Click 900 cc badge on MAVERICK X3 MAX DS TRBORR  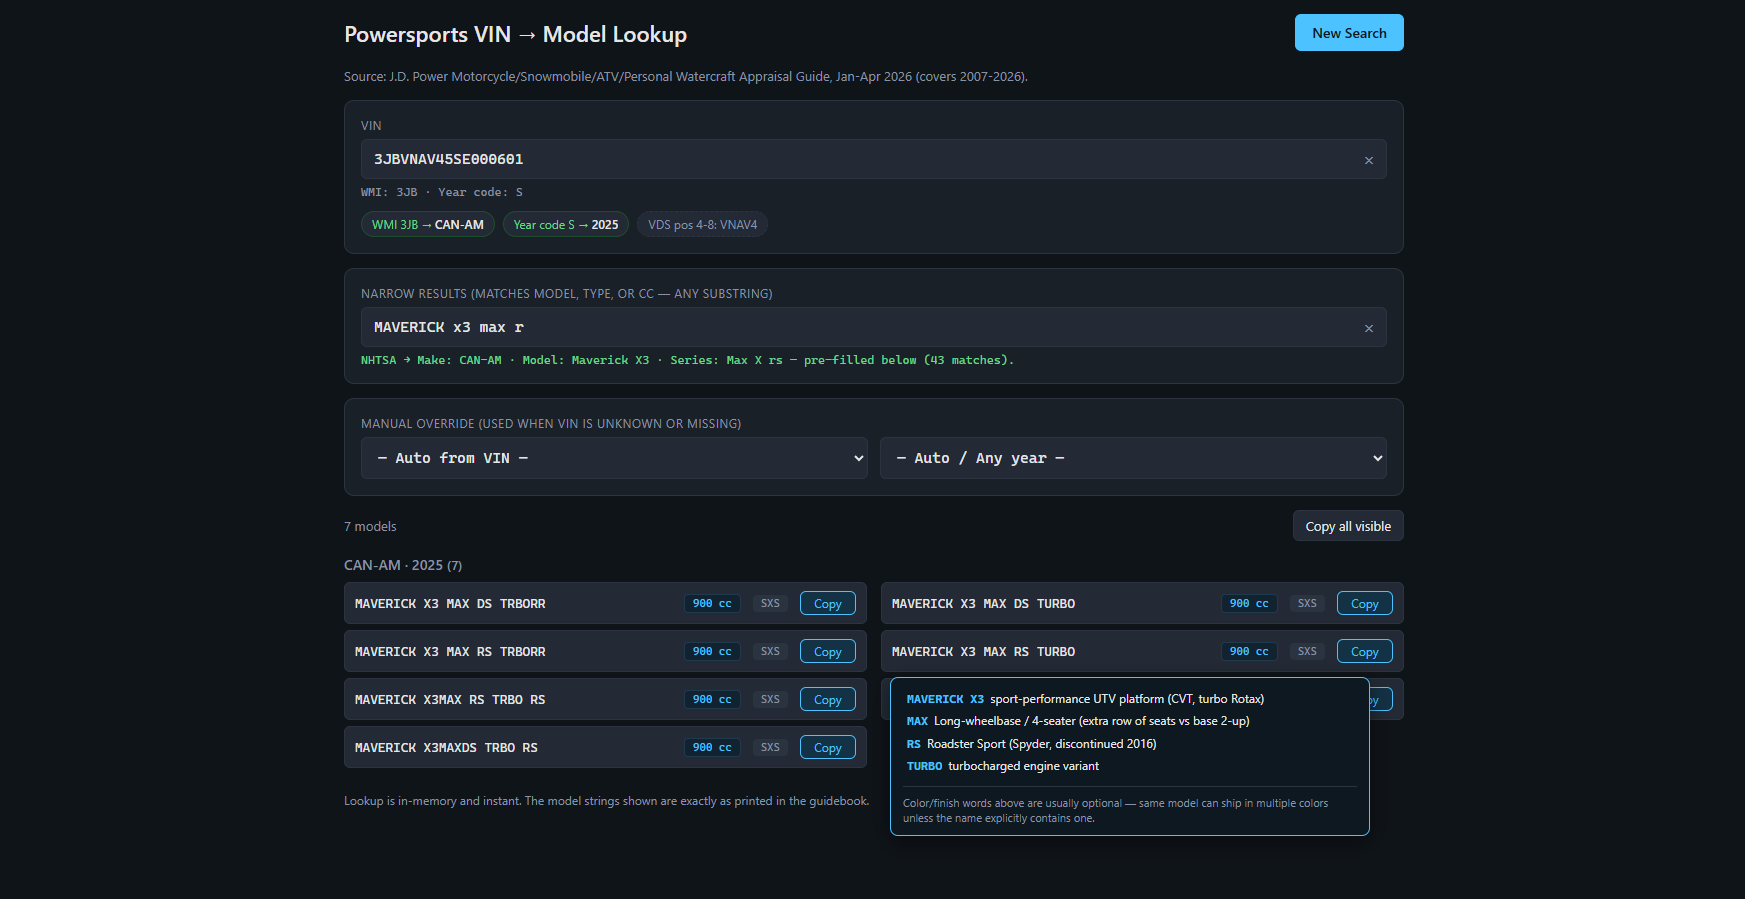pyautogui.click(x=712, y=604)
